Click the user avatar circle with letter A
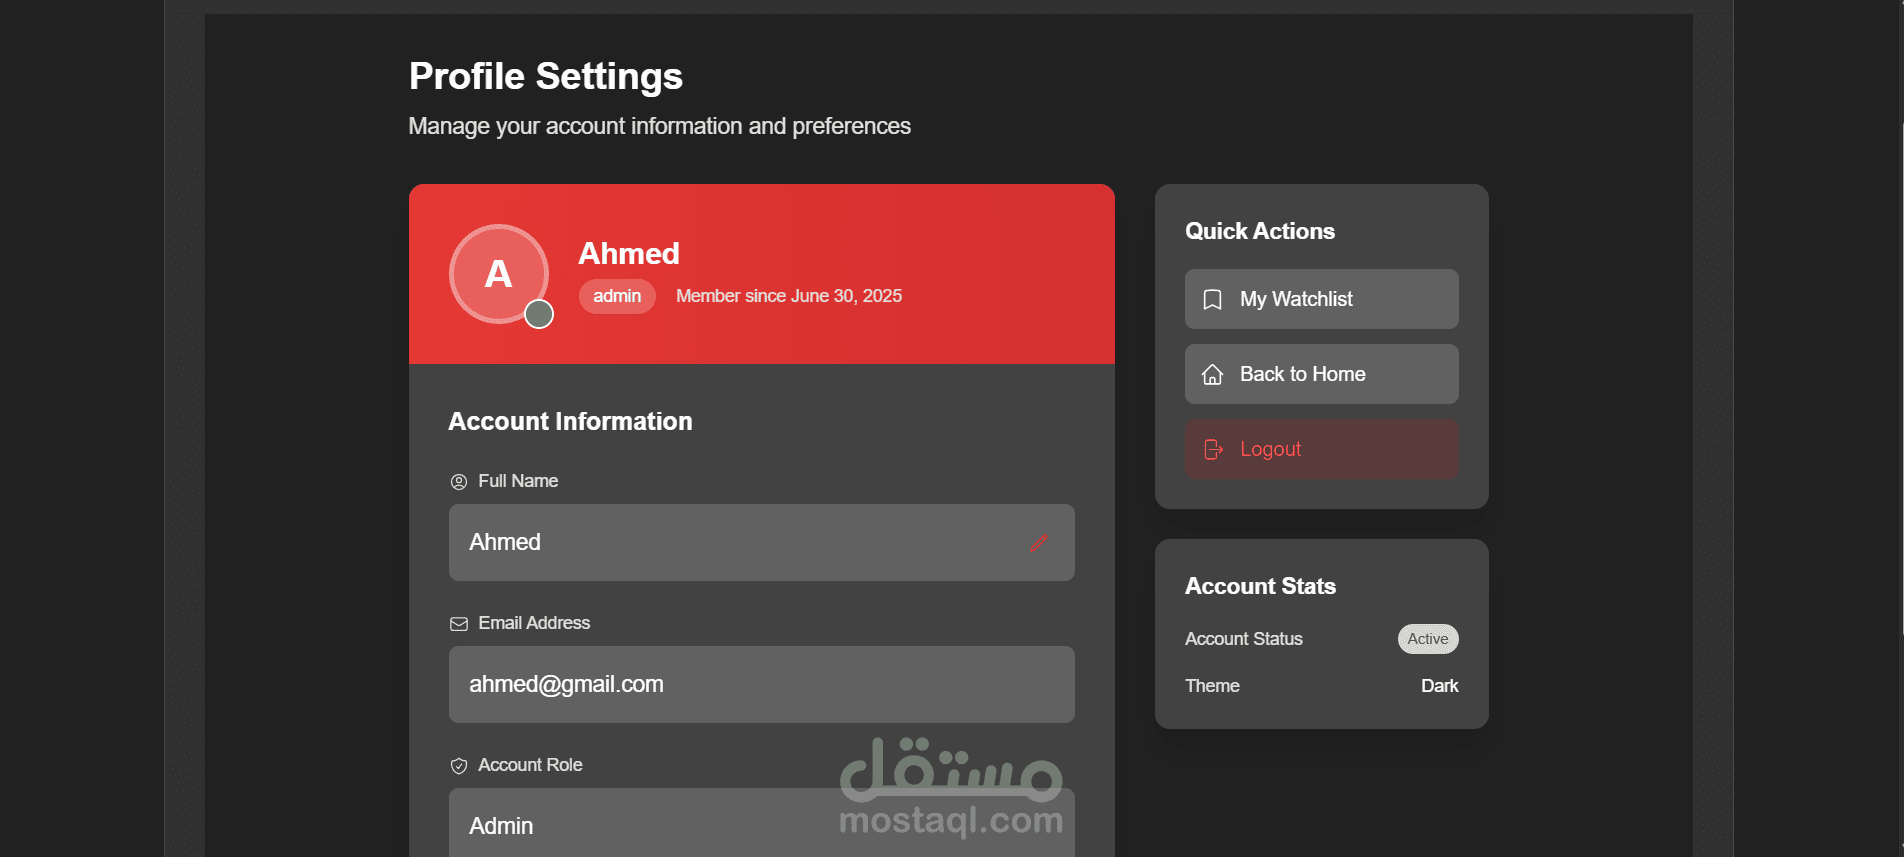 [x=498, y=273]
